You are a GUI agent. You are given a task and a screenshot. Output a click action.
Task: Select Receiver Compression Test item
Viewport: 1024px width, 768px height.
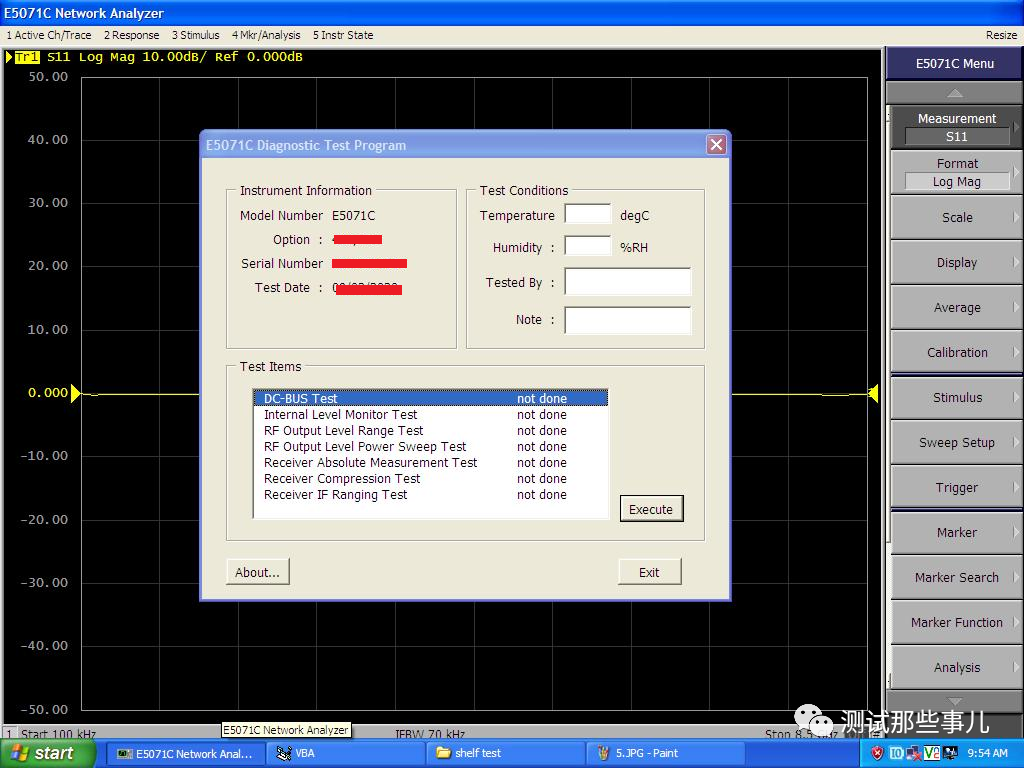[x=430, y=478]
